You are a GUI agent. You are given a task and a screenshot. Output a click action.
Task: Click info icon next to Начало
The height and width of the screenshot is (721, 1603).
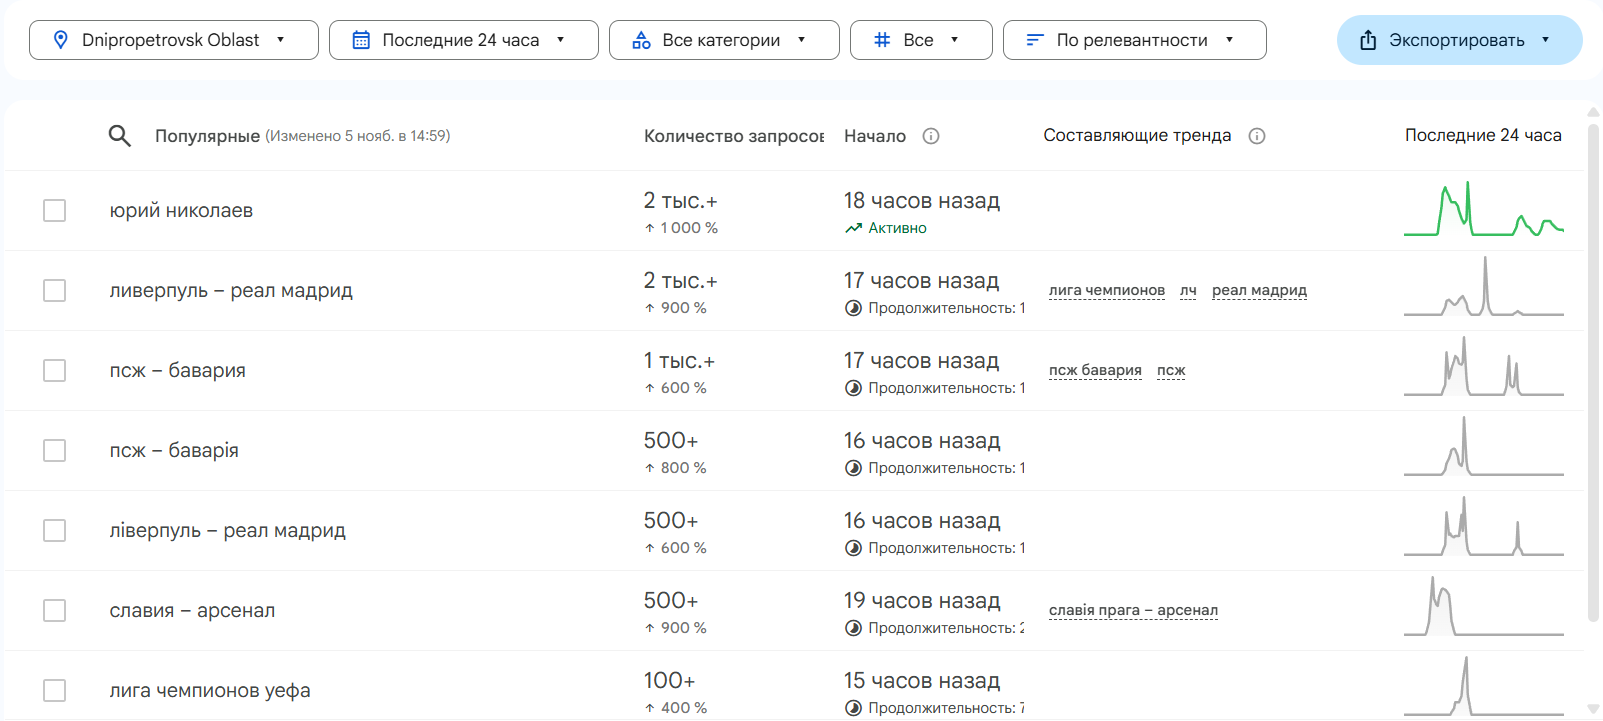pyautogui.click(x=931, y=136)
